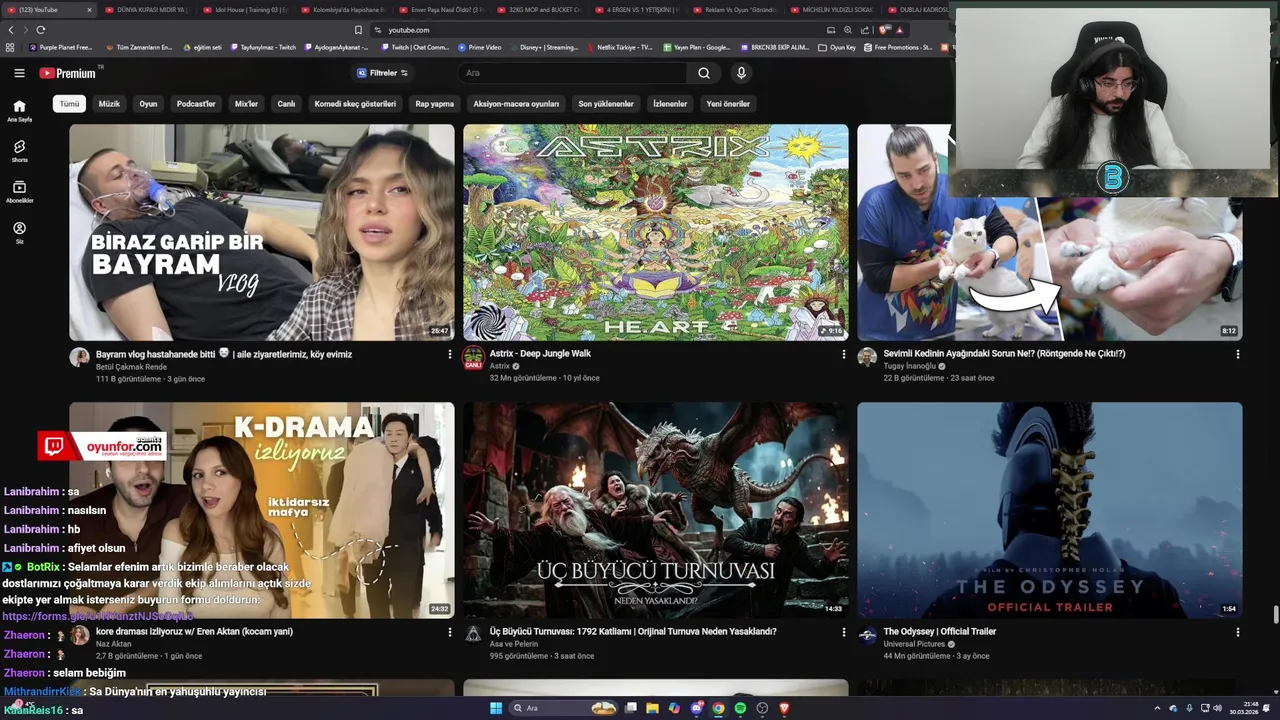Open The Odyssey Official Trailer title
1280x720 pixels.
(x=940, y=631)
